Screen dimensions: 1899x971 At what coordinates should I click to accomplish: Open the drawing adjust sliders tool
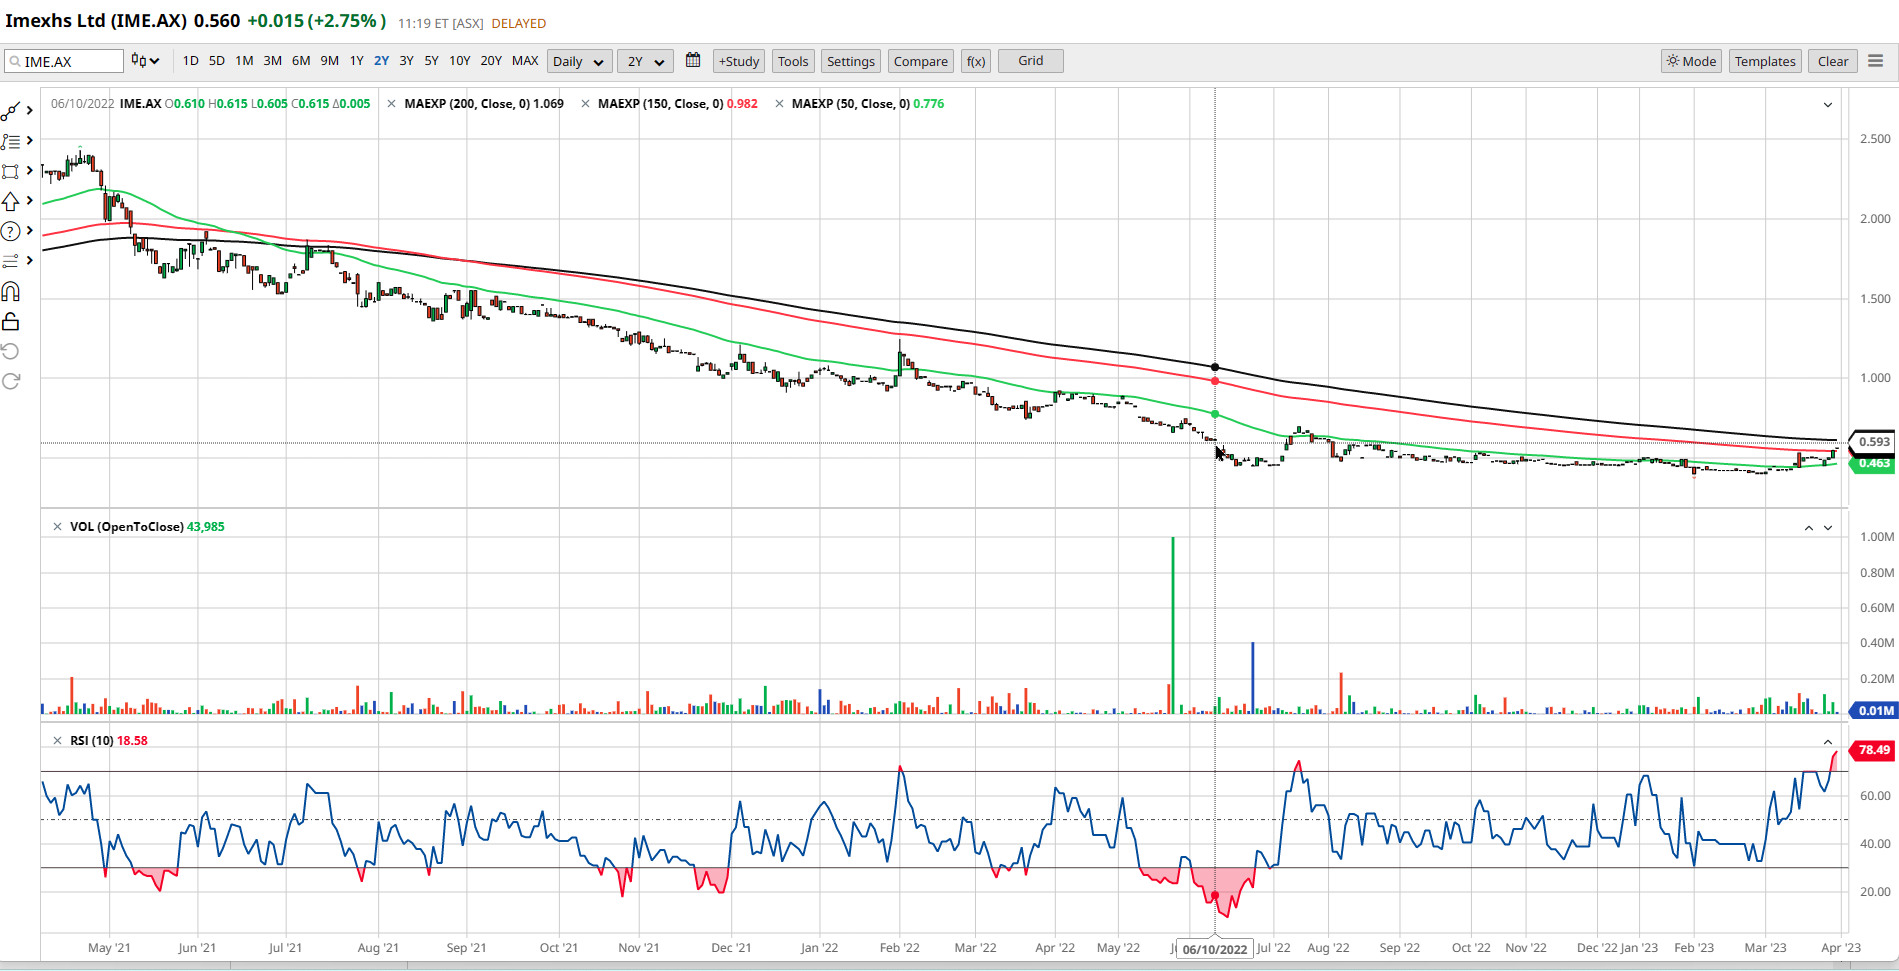pyautogui.click(x=11, y=261)
